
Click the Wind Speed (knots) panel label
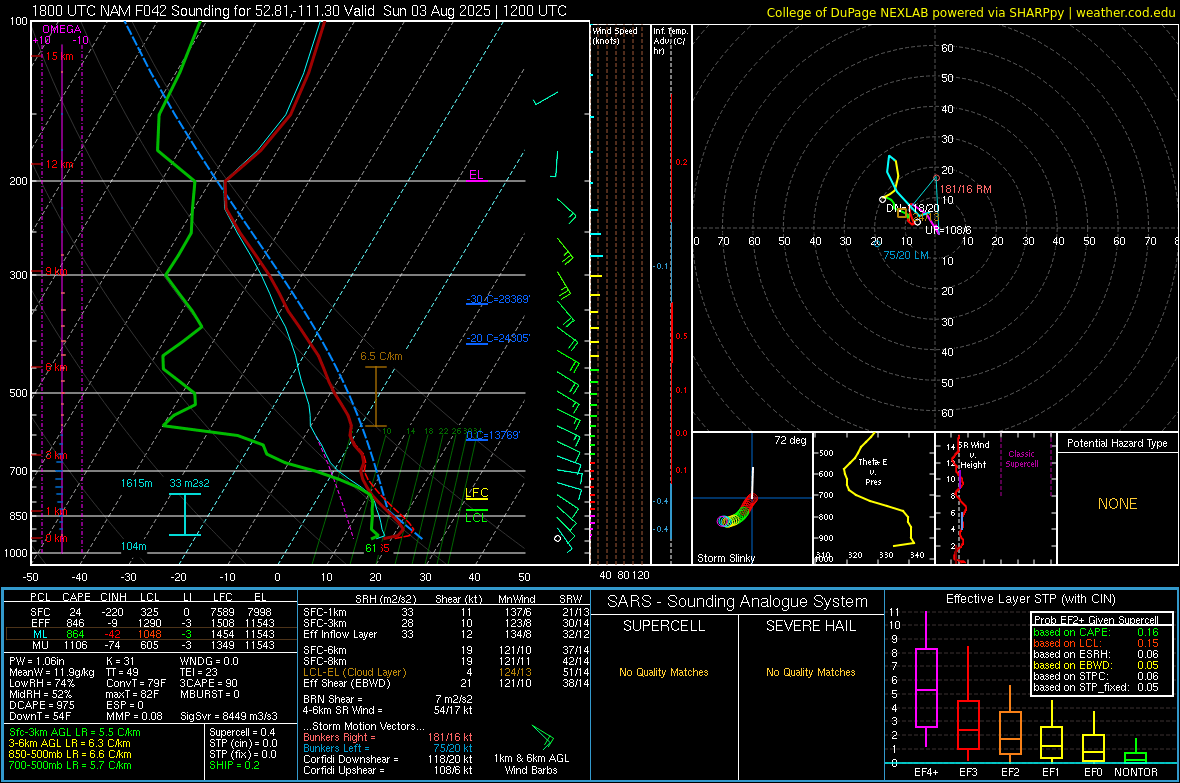(615, 35)
